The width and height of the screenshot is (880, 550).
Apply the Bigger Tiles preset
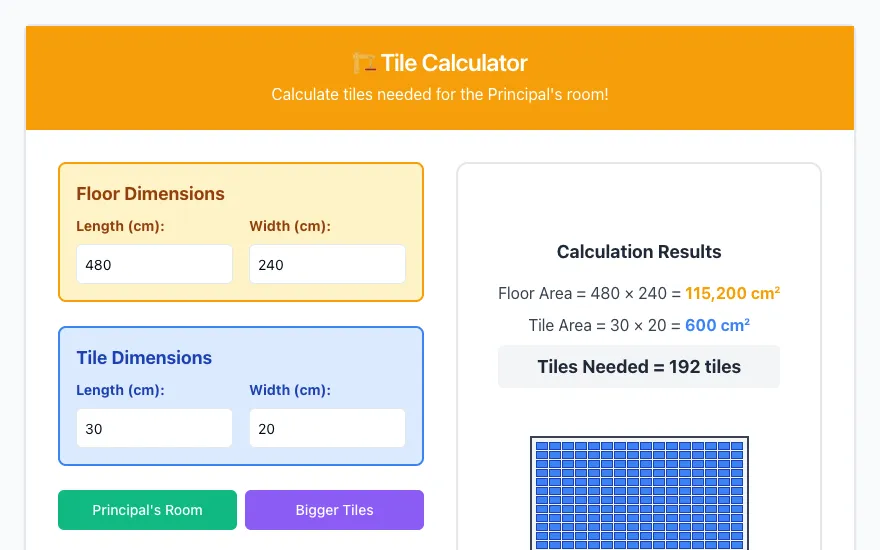click(334, 510)
